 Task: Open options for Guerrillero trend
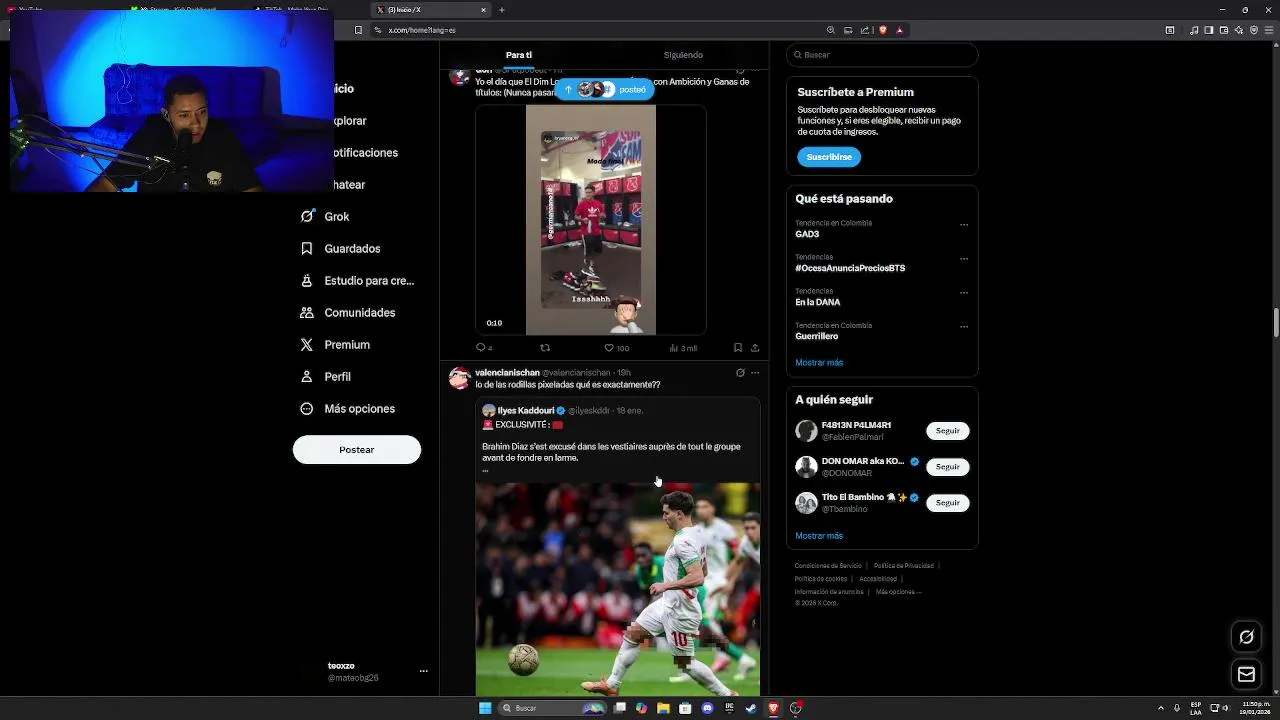tap(964, 327)
